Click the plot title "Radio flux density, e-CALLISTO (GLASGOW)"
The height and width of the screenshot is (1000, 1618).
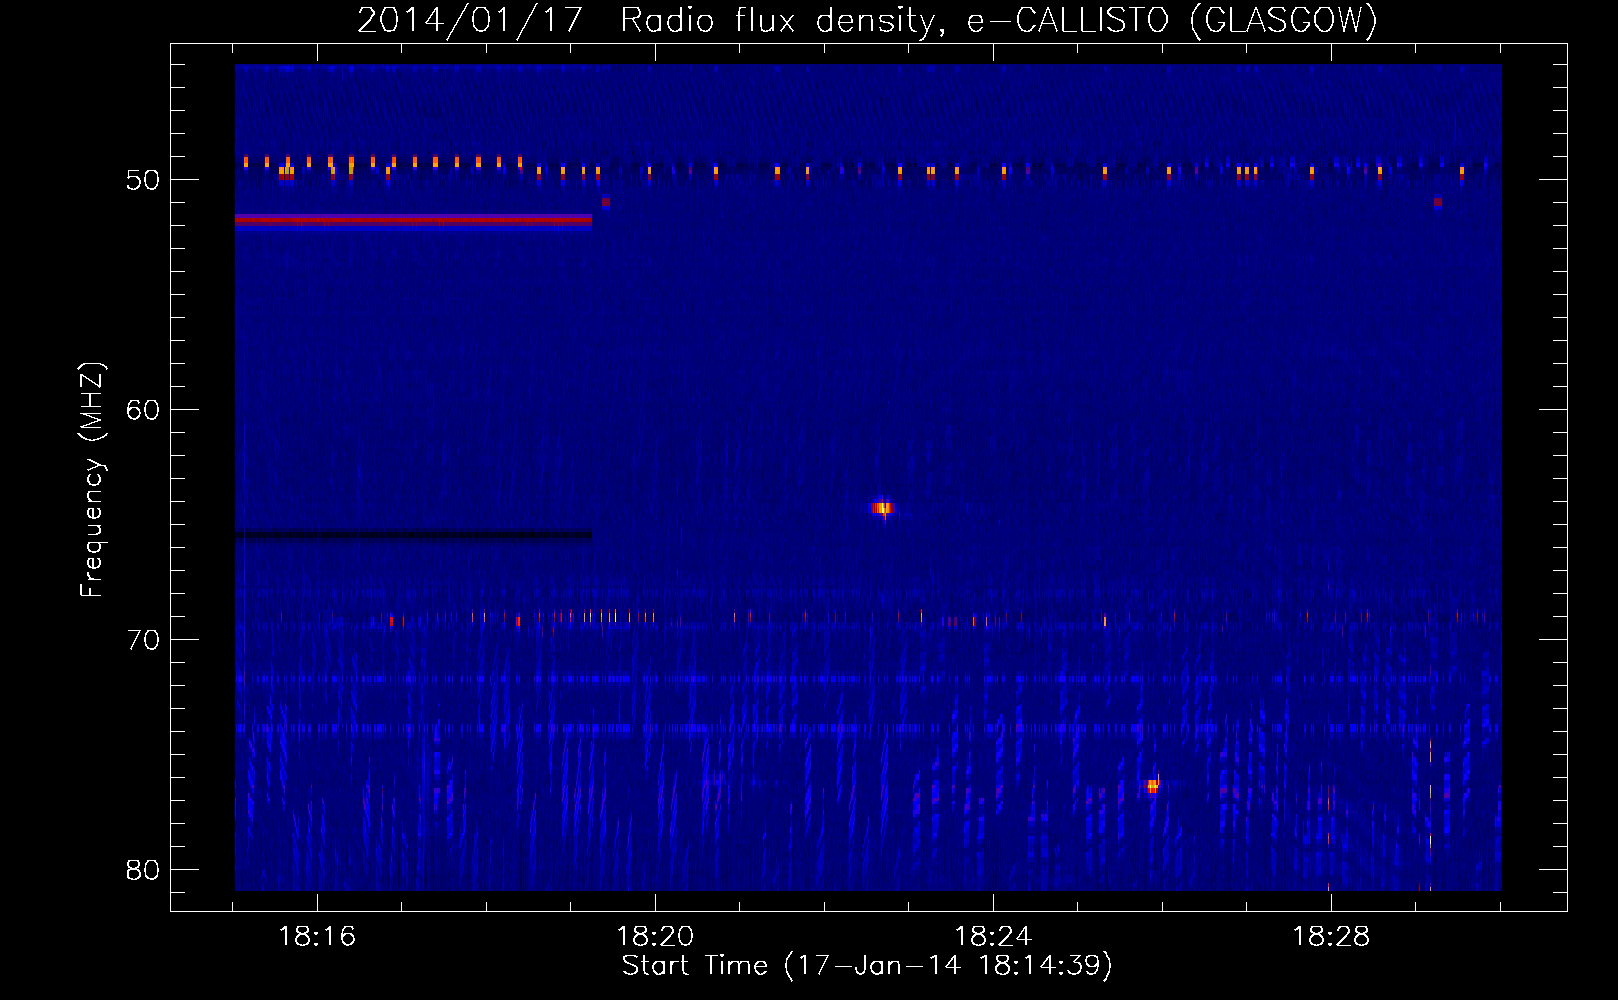999,20
